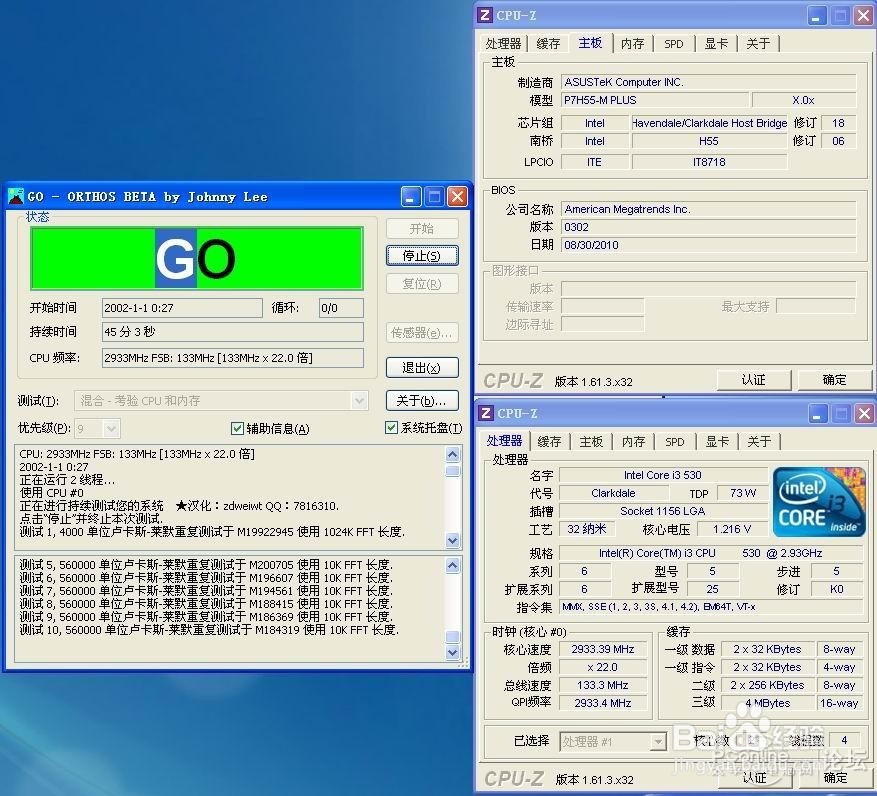Click bus speed value 133.3 MHz
The width and height of the screenshot is (877, 796).
(x=603, y=685)
